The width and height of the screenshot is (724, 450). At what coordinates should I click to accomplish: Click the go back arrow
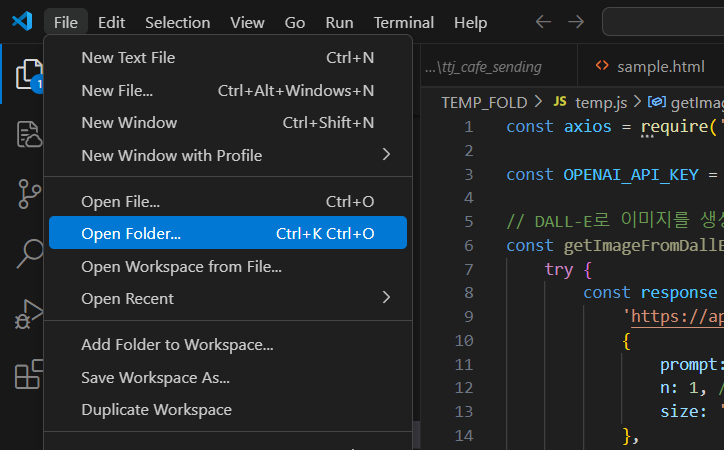tap(543, 22)
